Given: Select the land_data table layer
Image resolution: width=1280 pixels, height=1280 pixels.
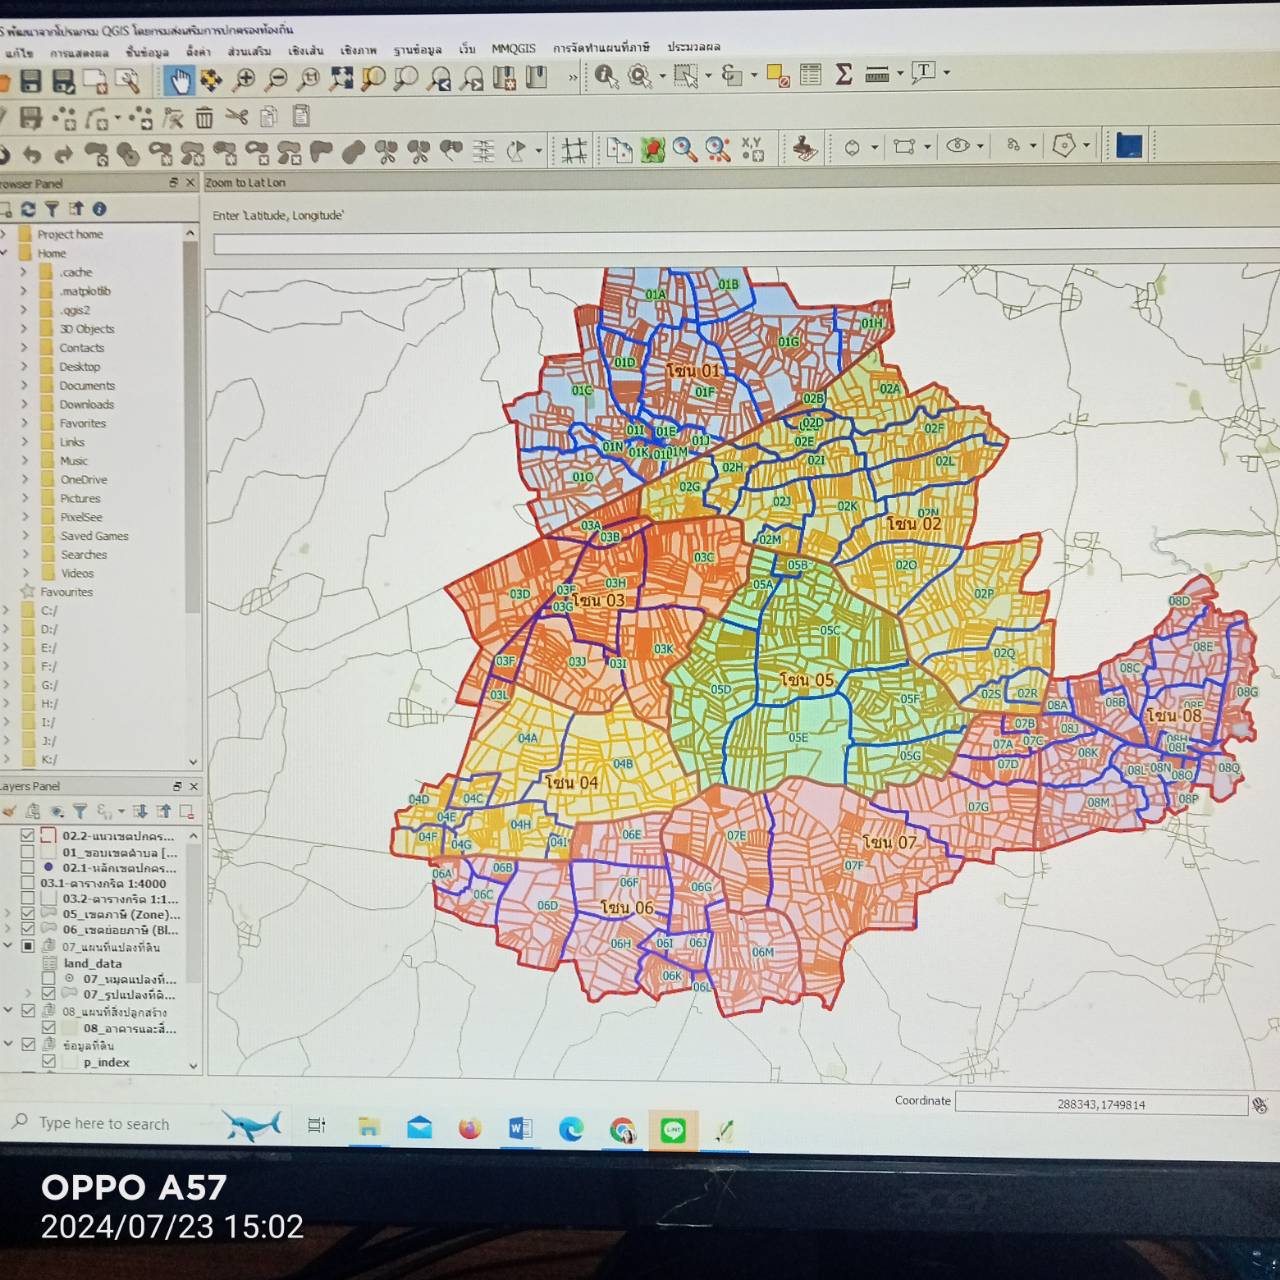Looking at the screenshot, I should (92, 963).
